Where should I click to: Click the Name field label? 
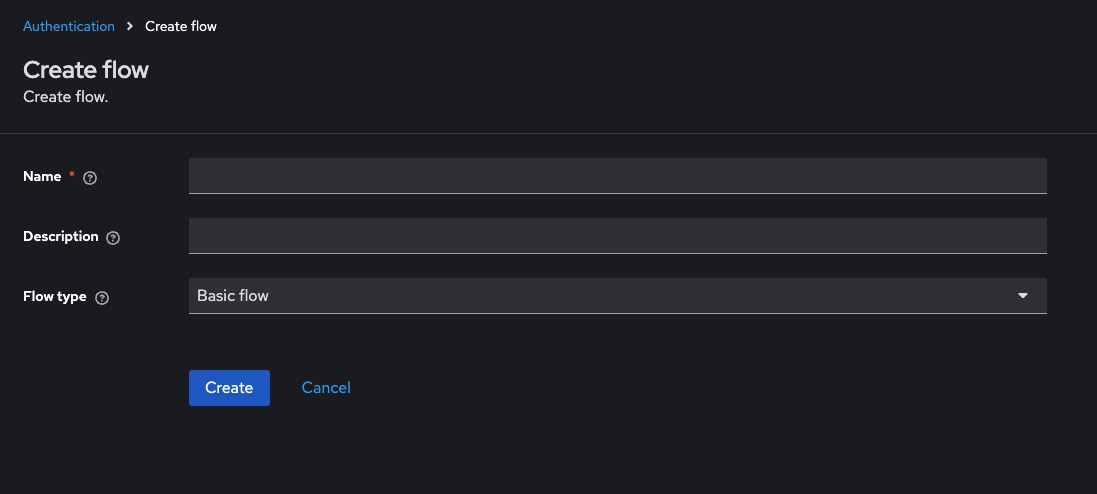point(42,176)
